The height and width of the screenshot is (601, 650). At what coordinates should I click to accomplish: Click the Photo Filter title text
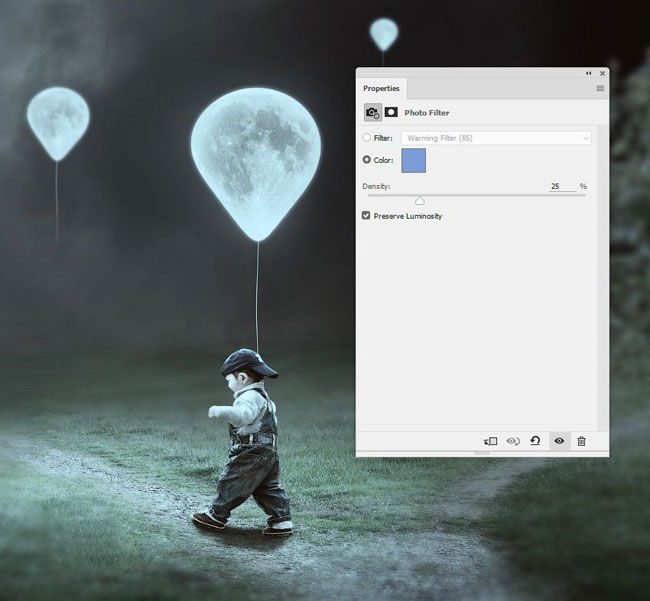point(427,113)
